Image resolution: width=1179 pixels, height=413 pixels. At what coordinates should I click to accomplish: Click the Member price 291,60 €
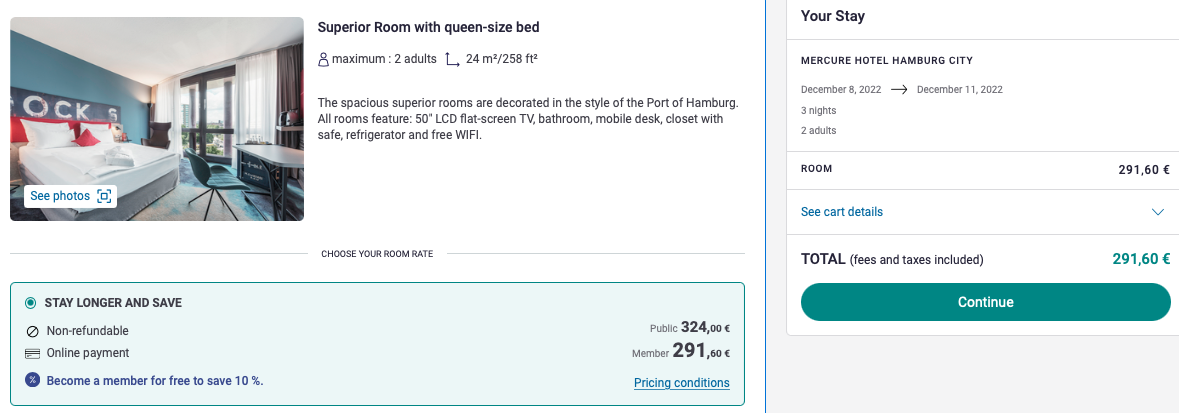point(681,351)
